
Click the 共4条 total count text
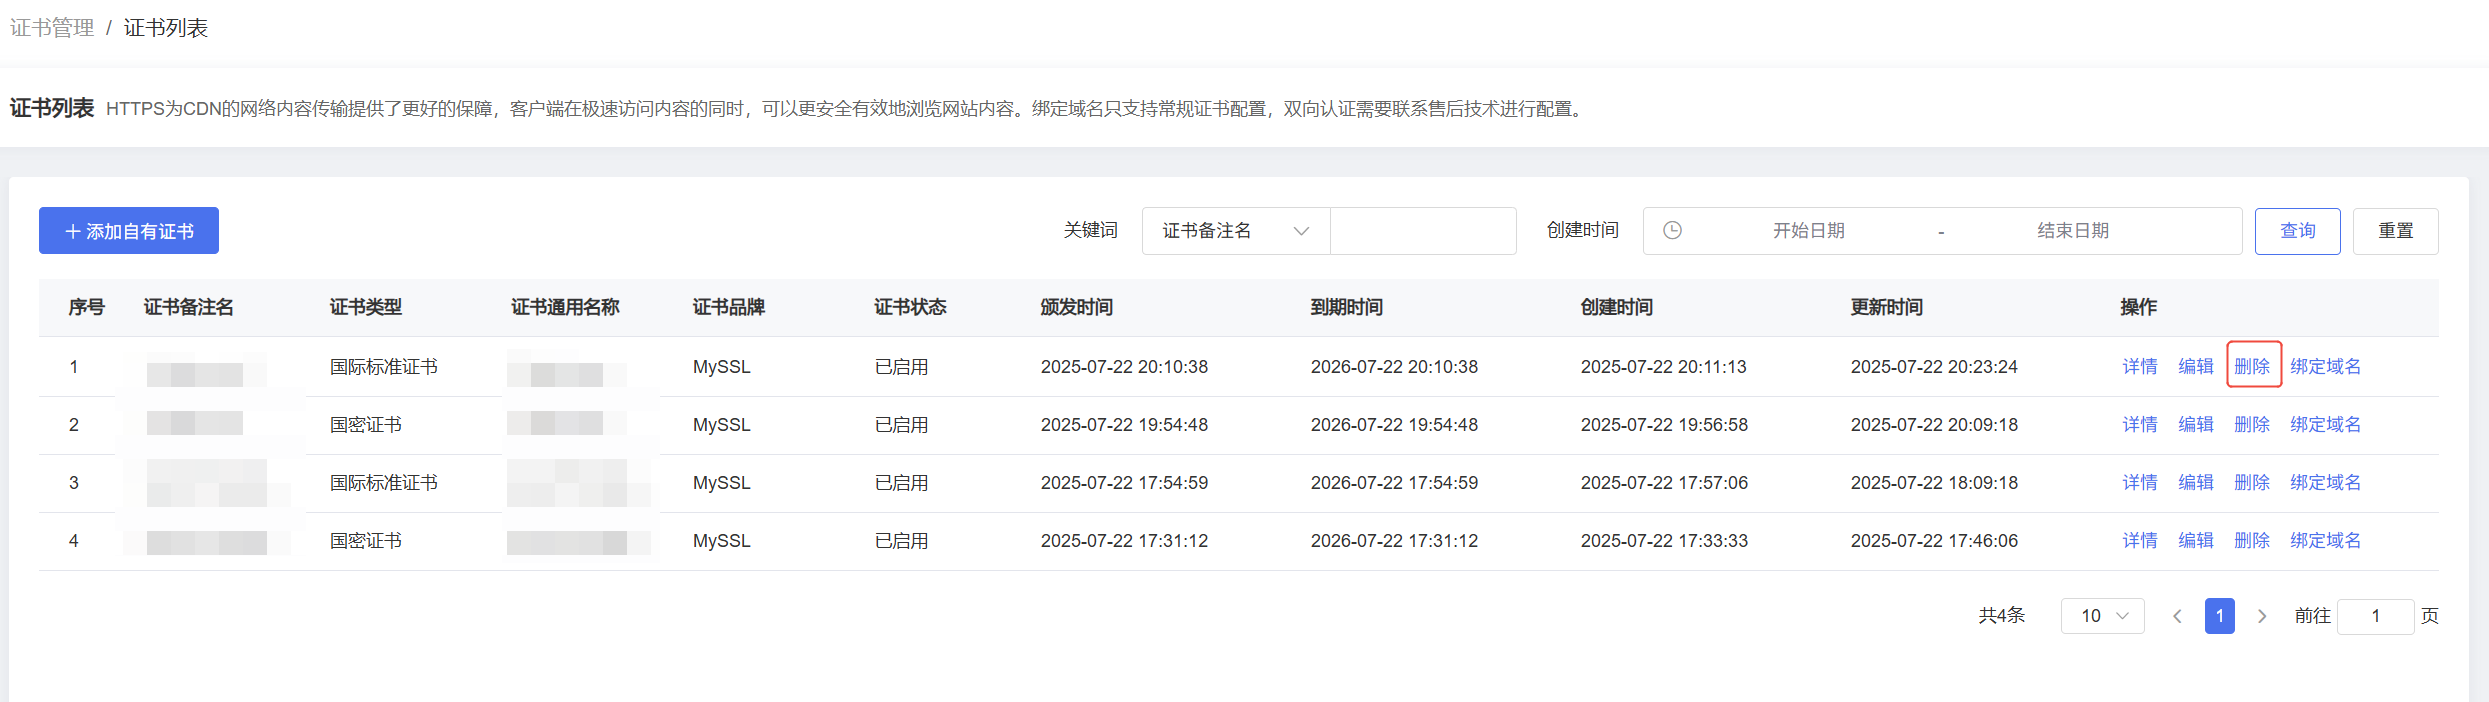tap(2002, 616)
